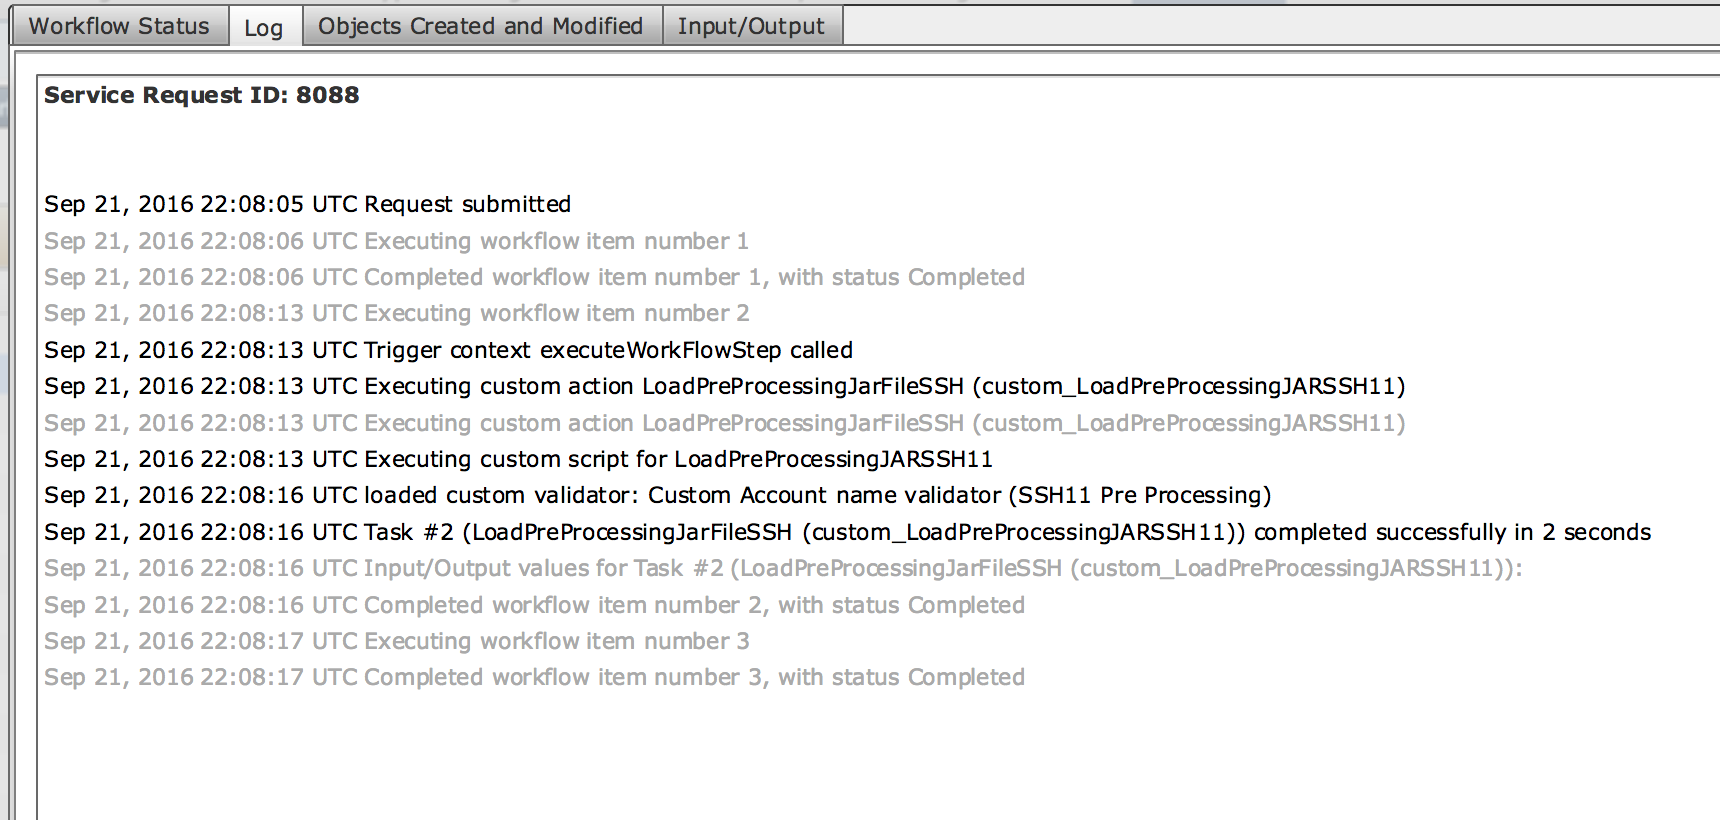Select the 22:08:05 Request submitted log line
Viewport: 1720px width, 820px height.
[x=307, y=204]
